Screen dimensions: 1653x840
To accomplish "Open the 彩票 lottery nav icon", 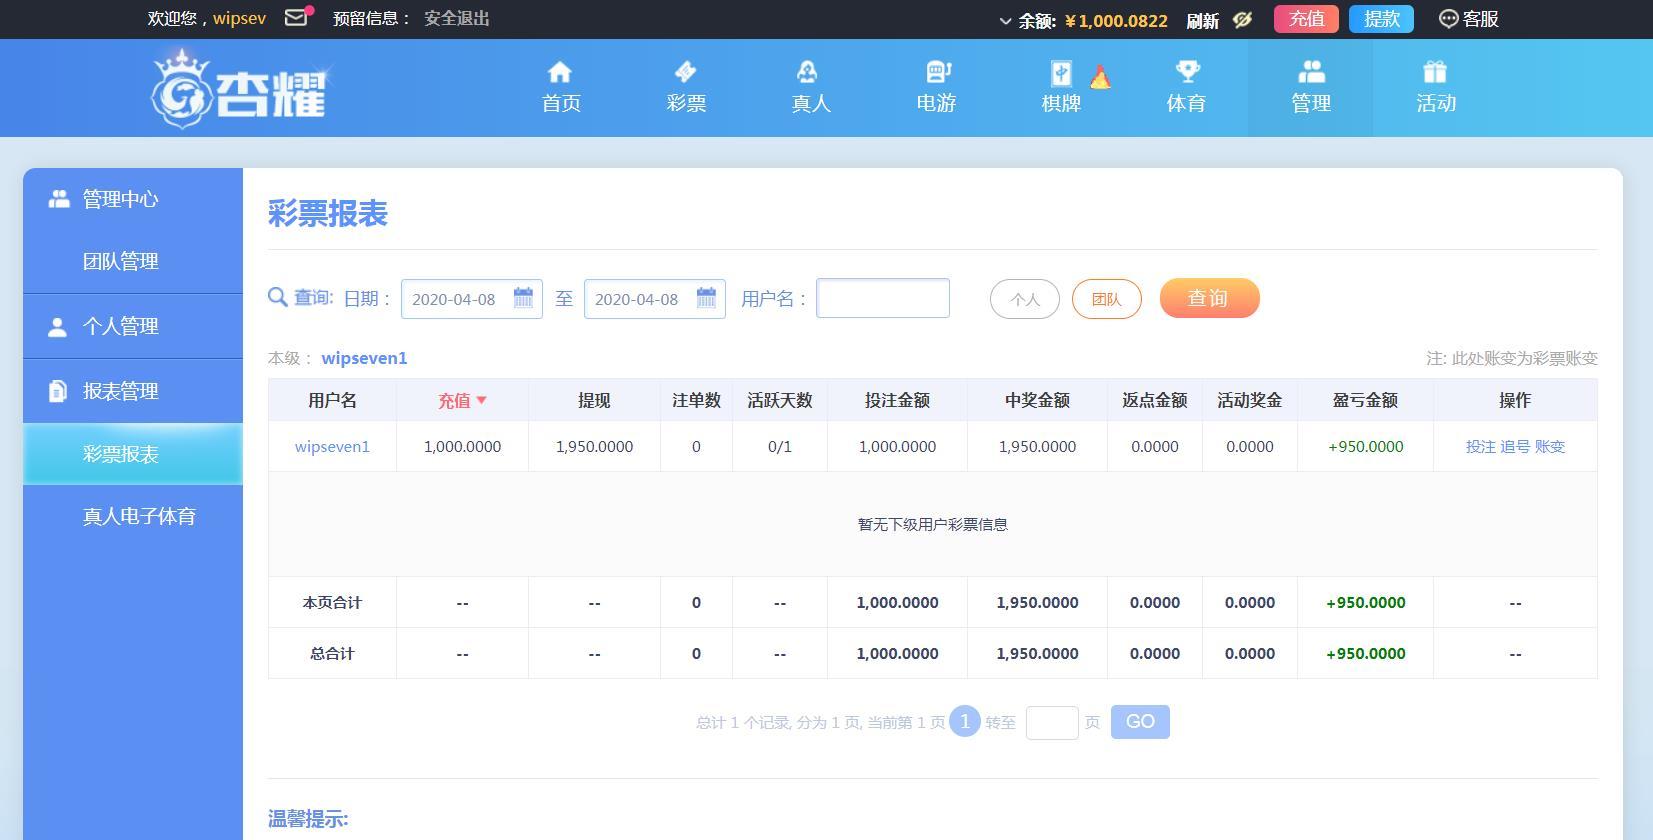I will [x=686, y=72].
